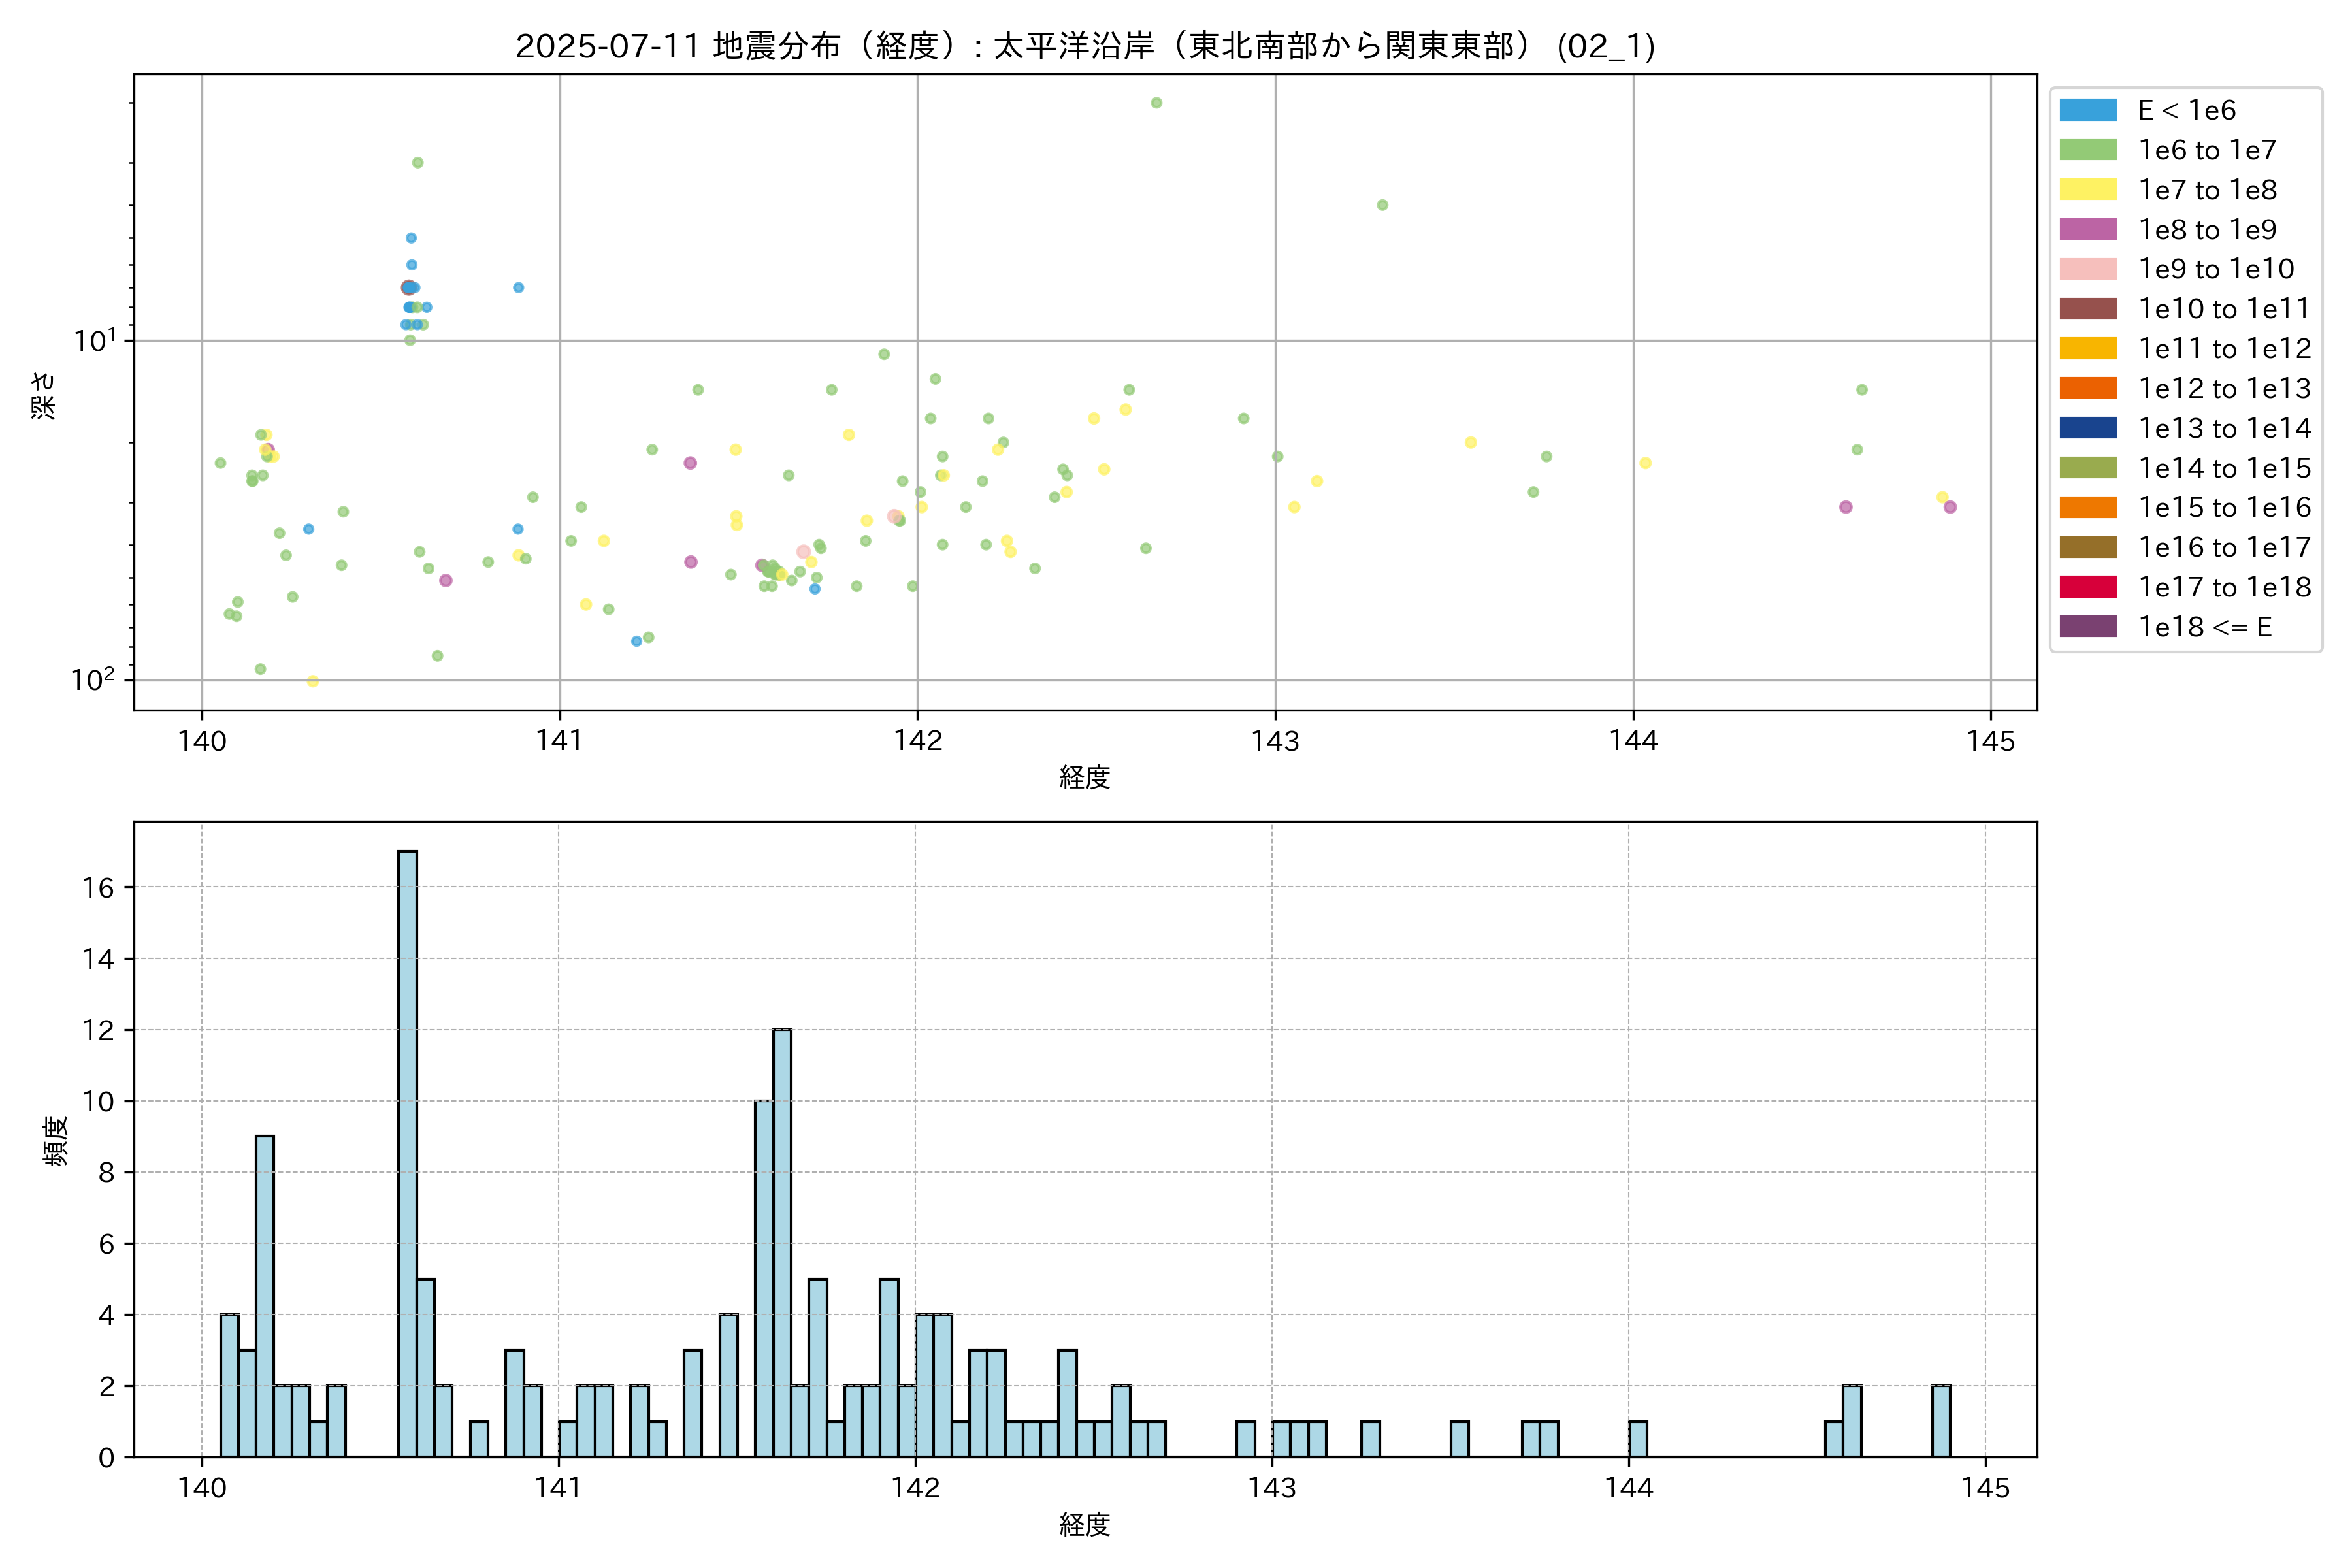
Task: Click the histogram bar with frequency 9
Action: coord(264,1296)
